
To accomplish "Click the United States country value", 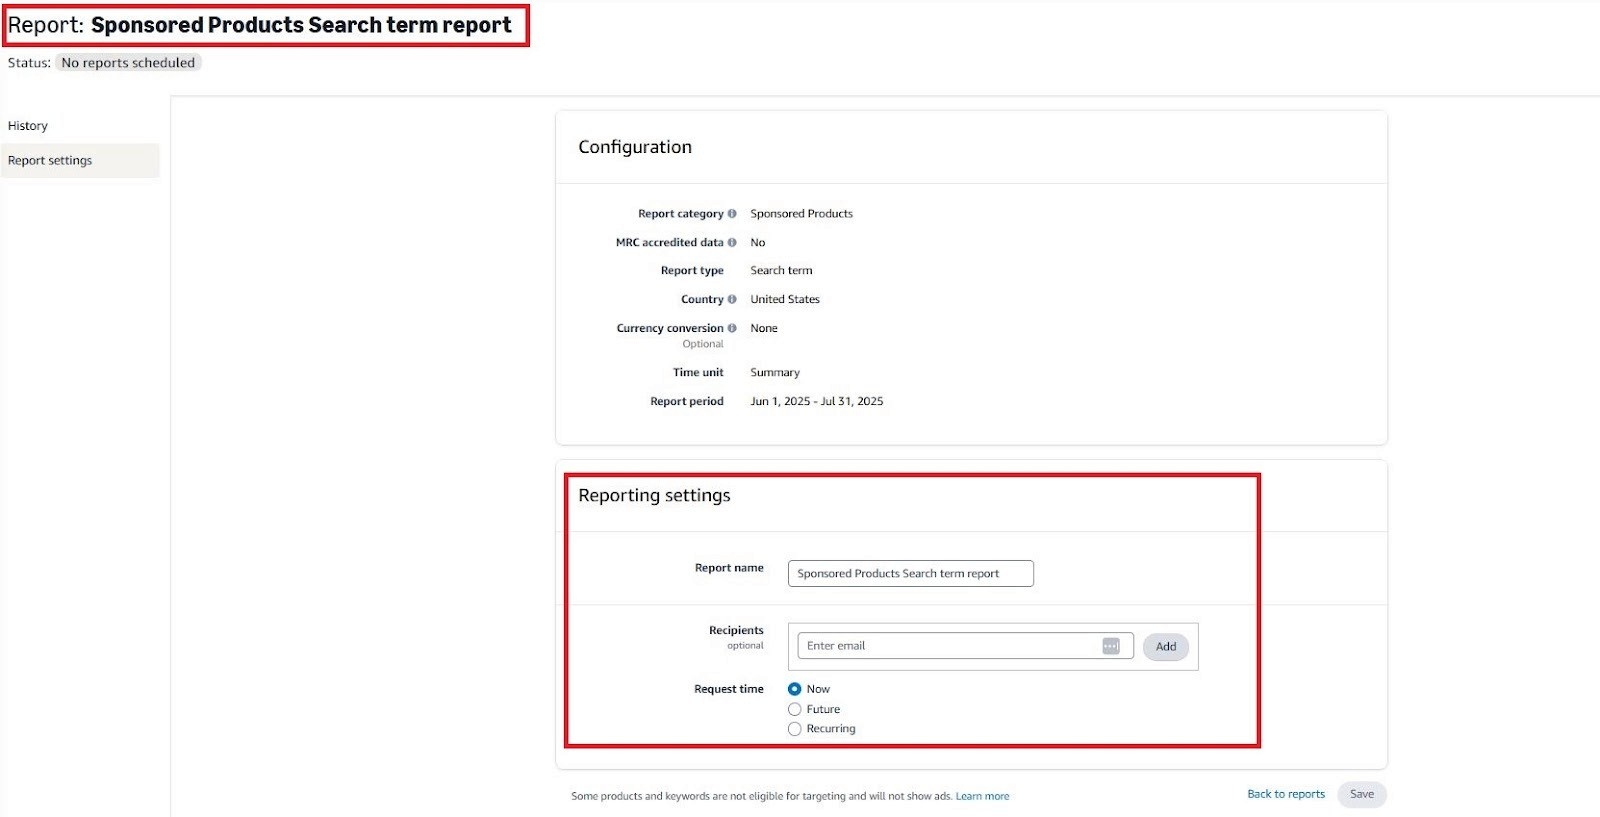I will point(785,299).
